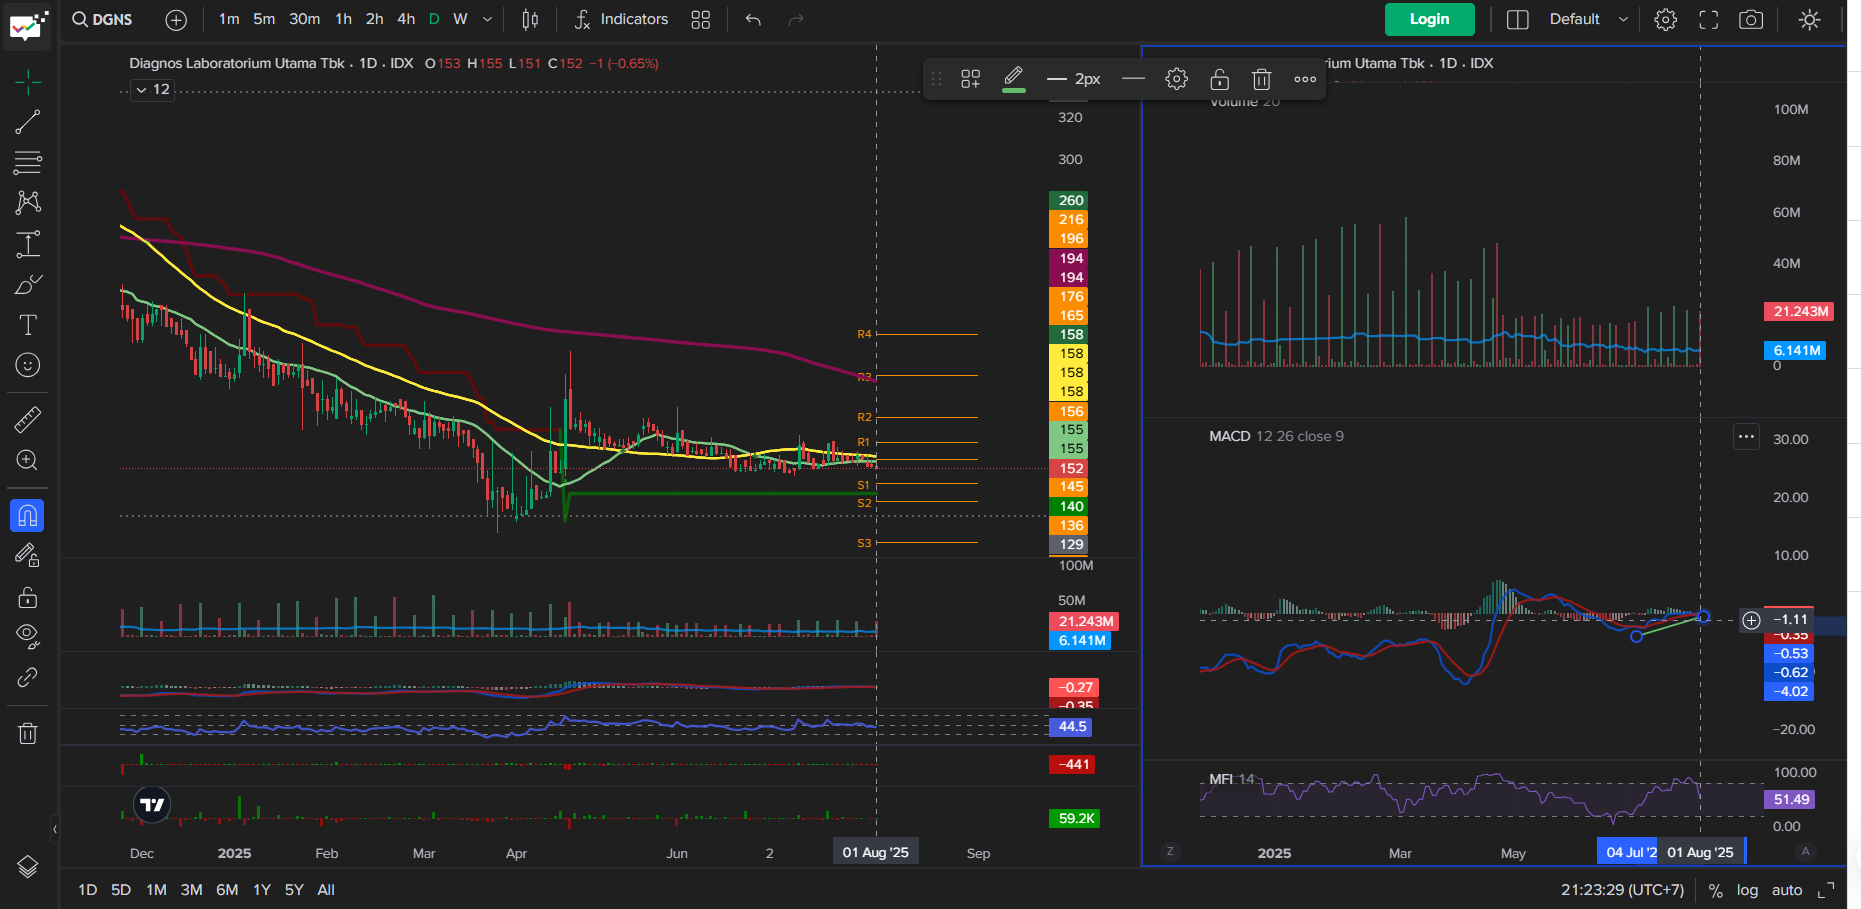Expand the additional timeframes dropdown chevron
Viewport: 1861px width, 909px height.
pos(487,19)
